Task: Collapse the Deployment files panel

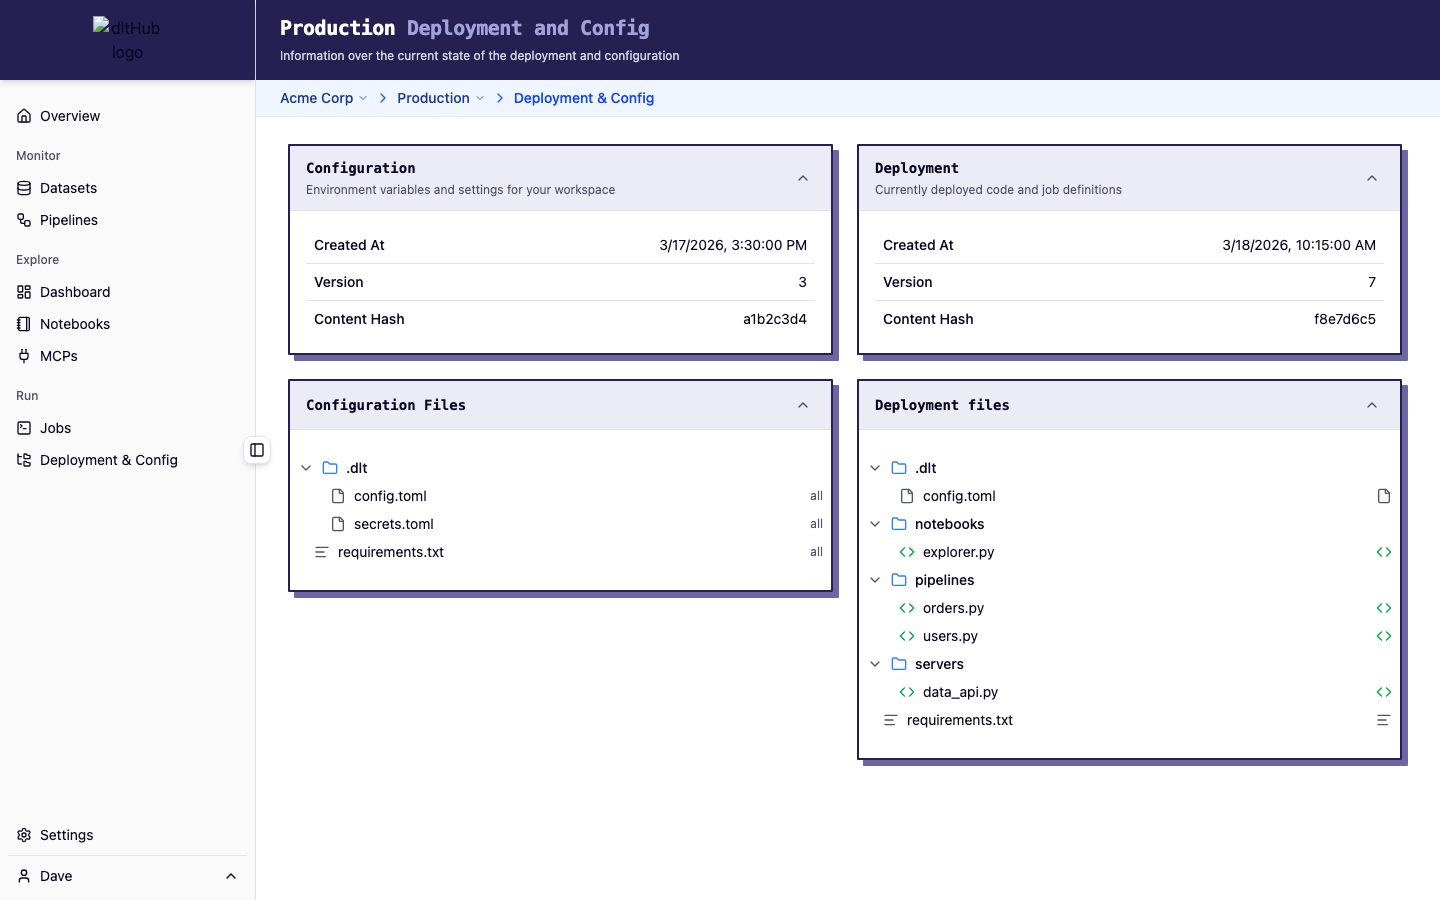Action: pyautogui.click(x=1372, y=405)
